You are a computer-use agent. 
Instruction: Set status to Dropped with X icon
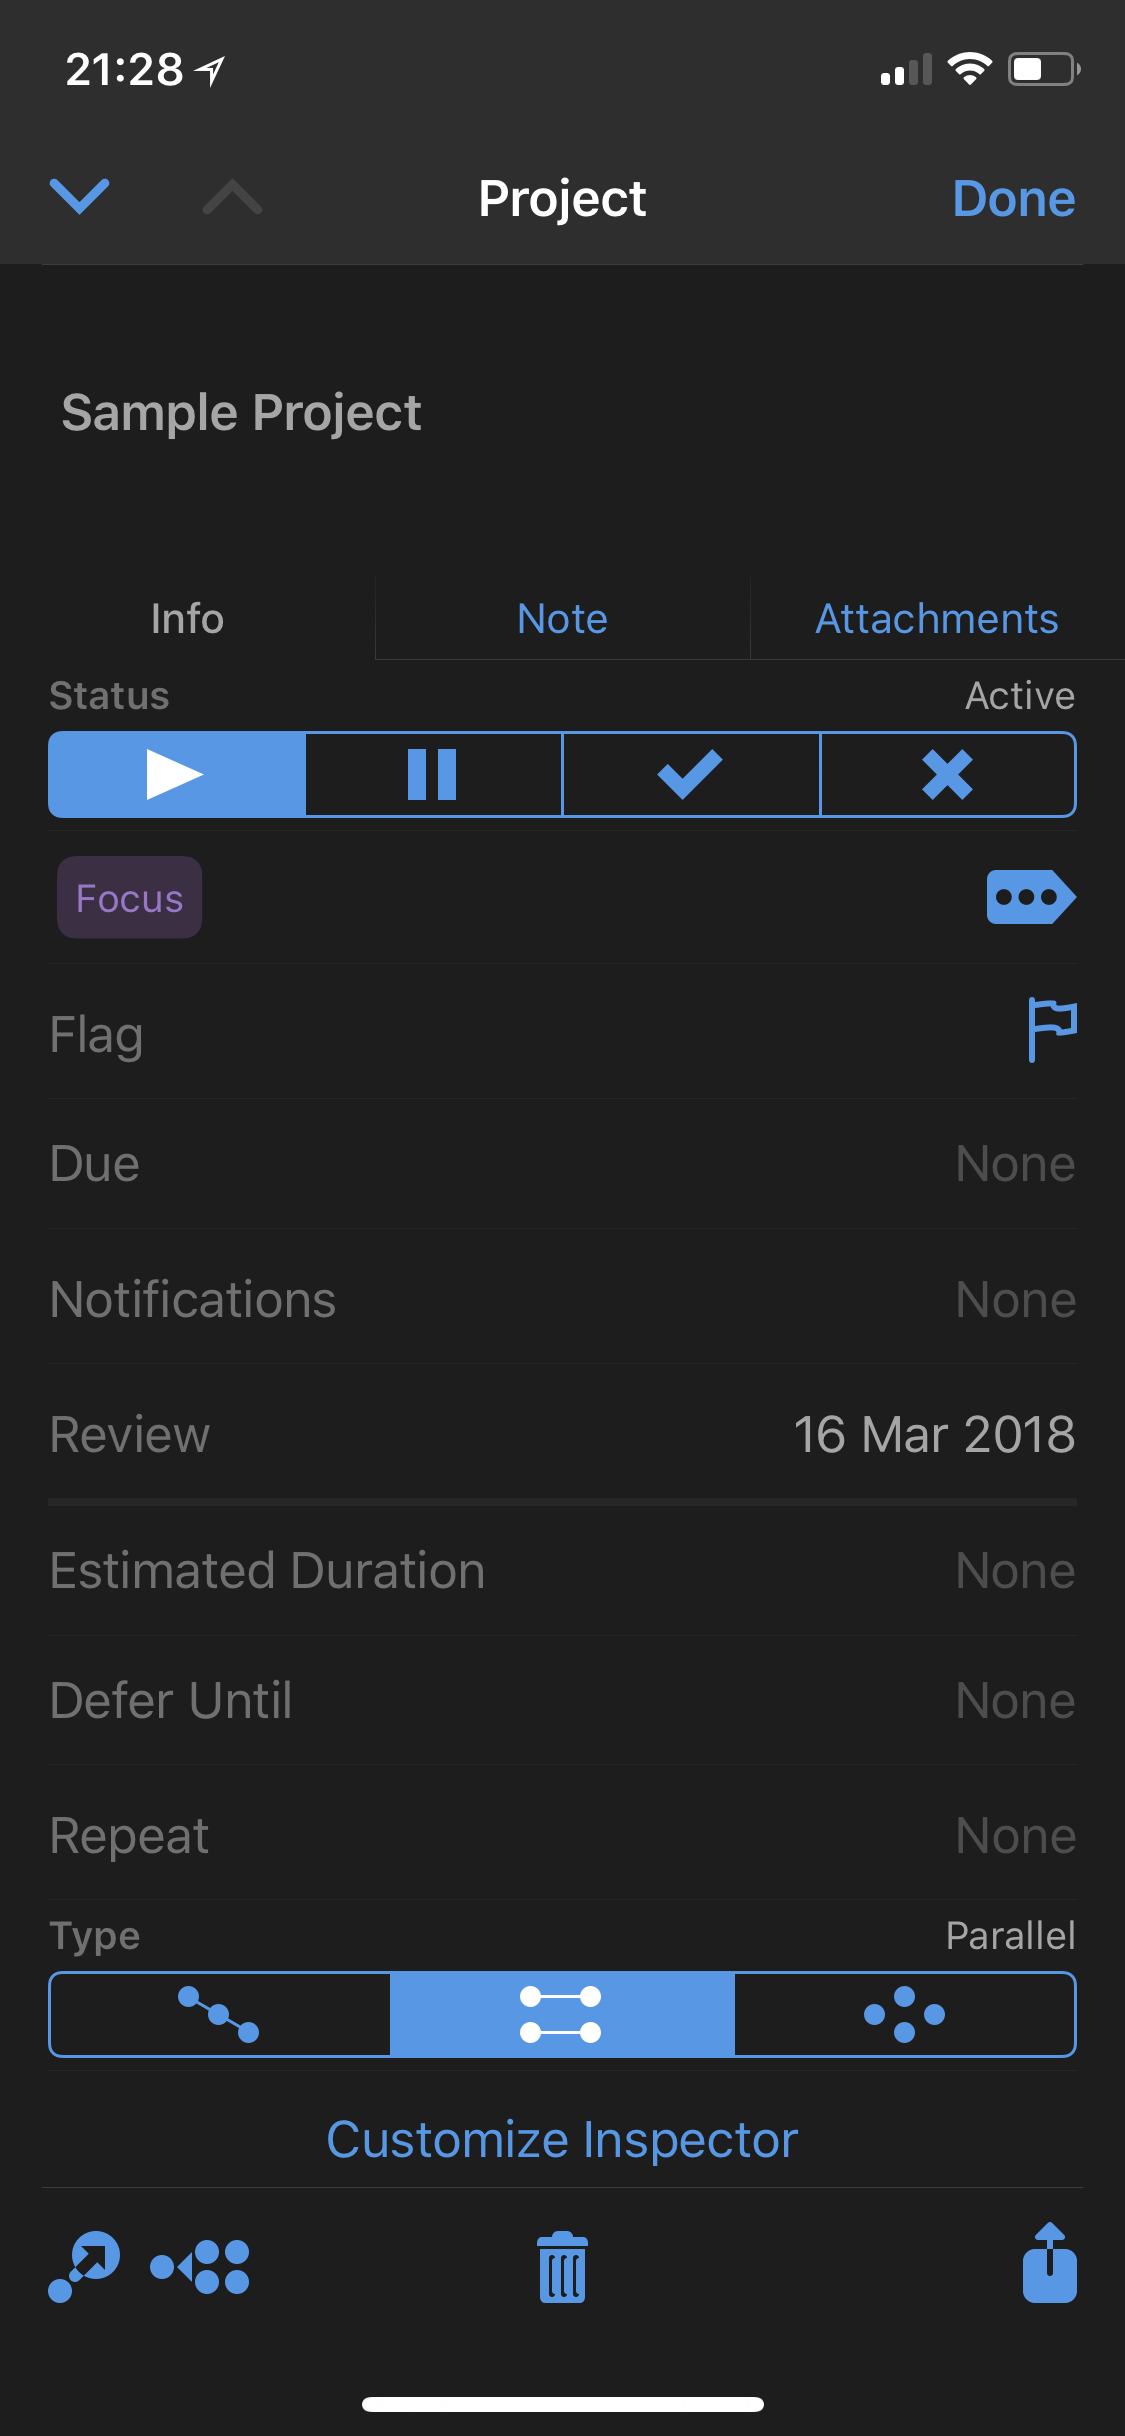coord(947,775)
